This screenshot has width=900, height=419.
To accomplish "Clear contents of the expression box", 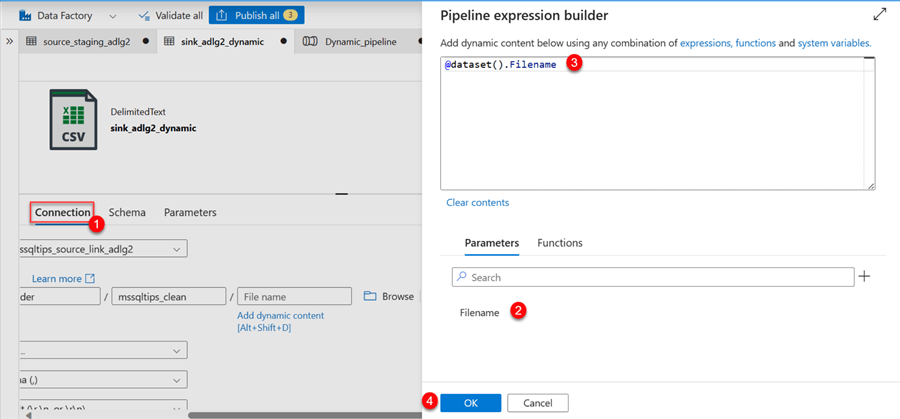I will click(477, 202).
